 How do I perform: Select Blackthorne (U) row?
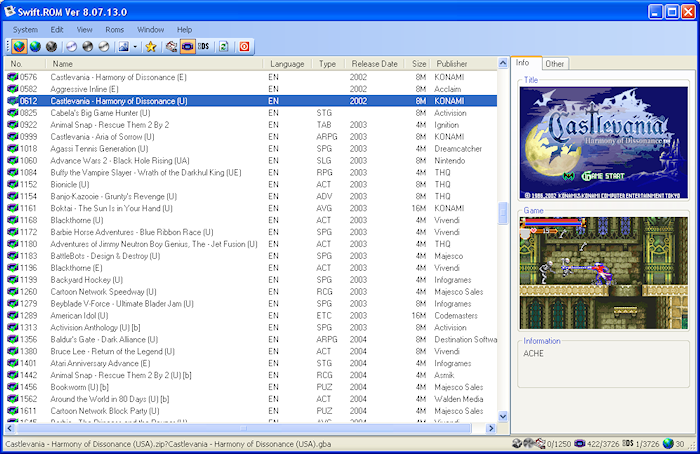click(x=251, y=220)
